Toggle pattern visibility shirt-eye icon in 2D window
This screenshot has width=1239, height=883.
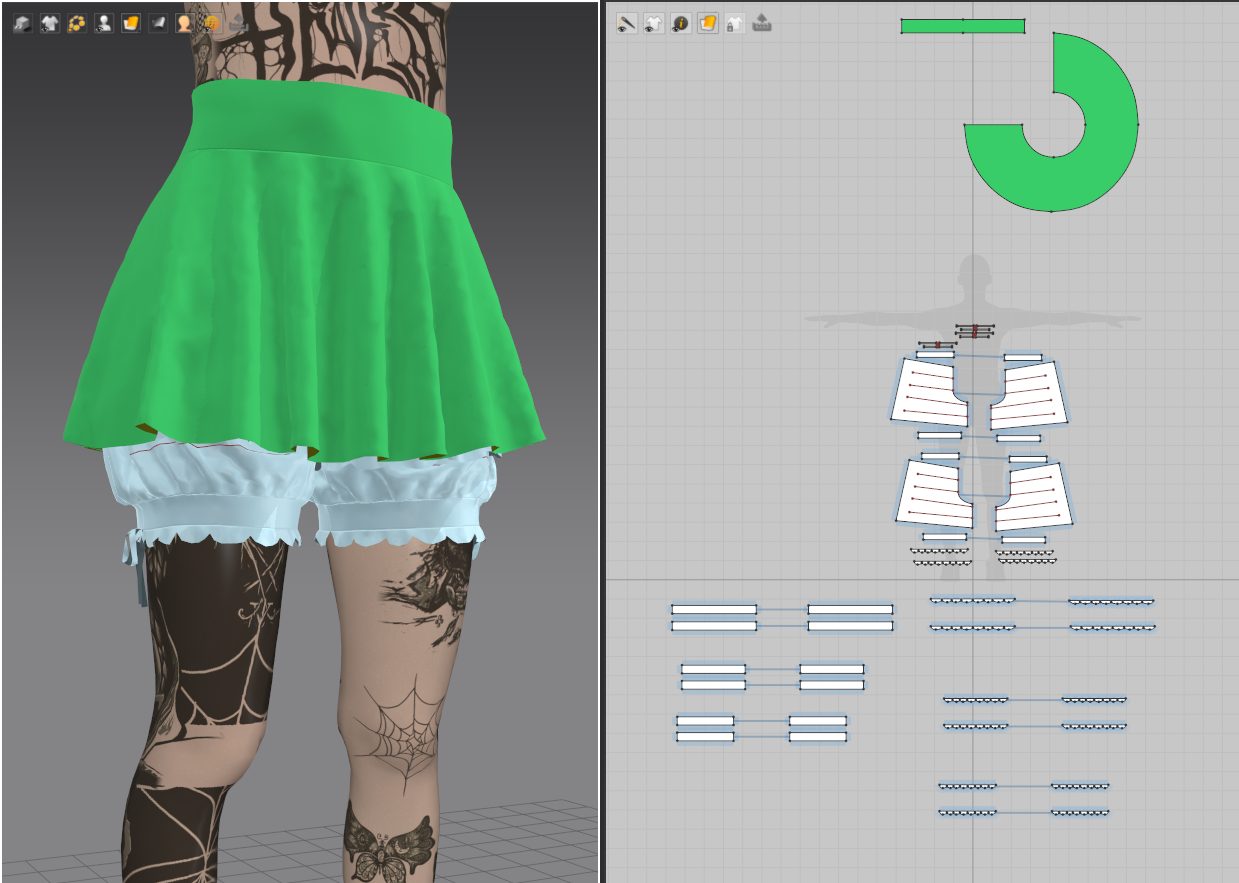[x=653, y=23]
